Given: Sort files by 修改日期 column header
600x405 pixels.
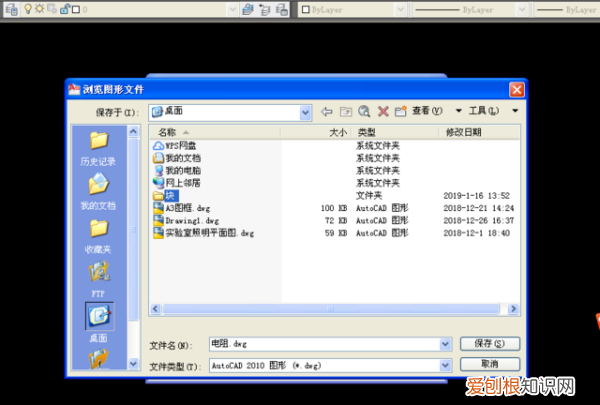Looking at the screenshot, I should (479, 132).
